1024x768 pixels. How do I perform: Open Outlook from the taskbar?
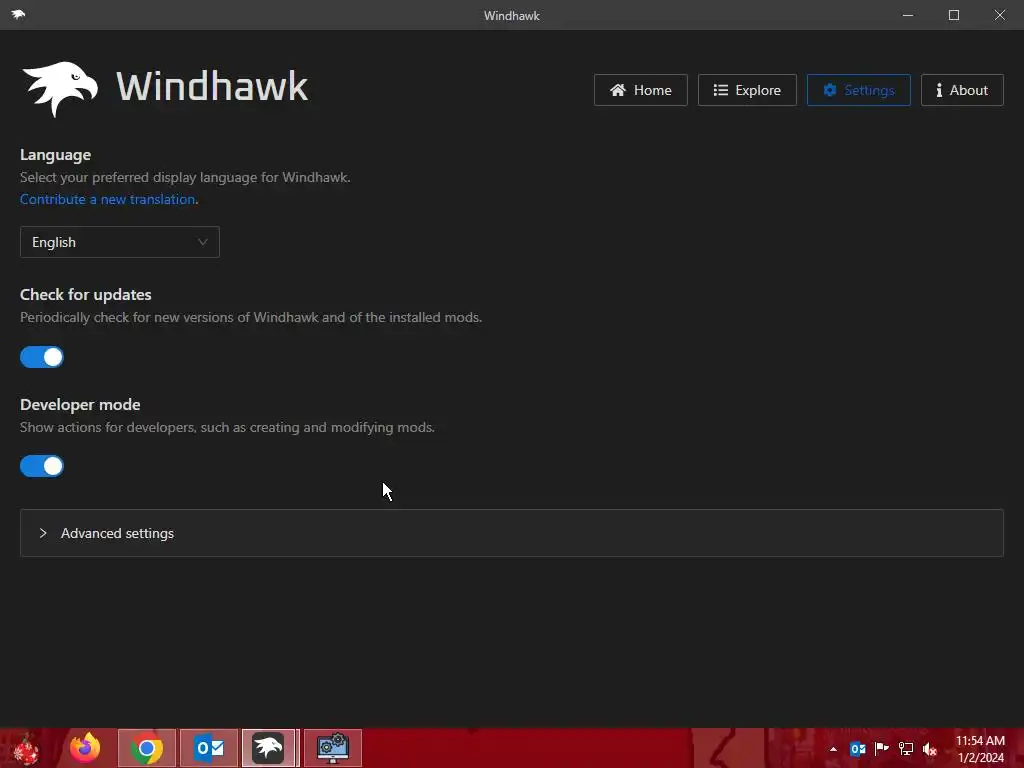209,748
